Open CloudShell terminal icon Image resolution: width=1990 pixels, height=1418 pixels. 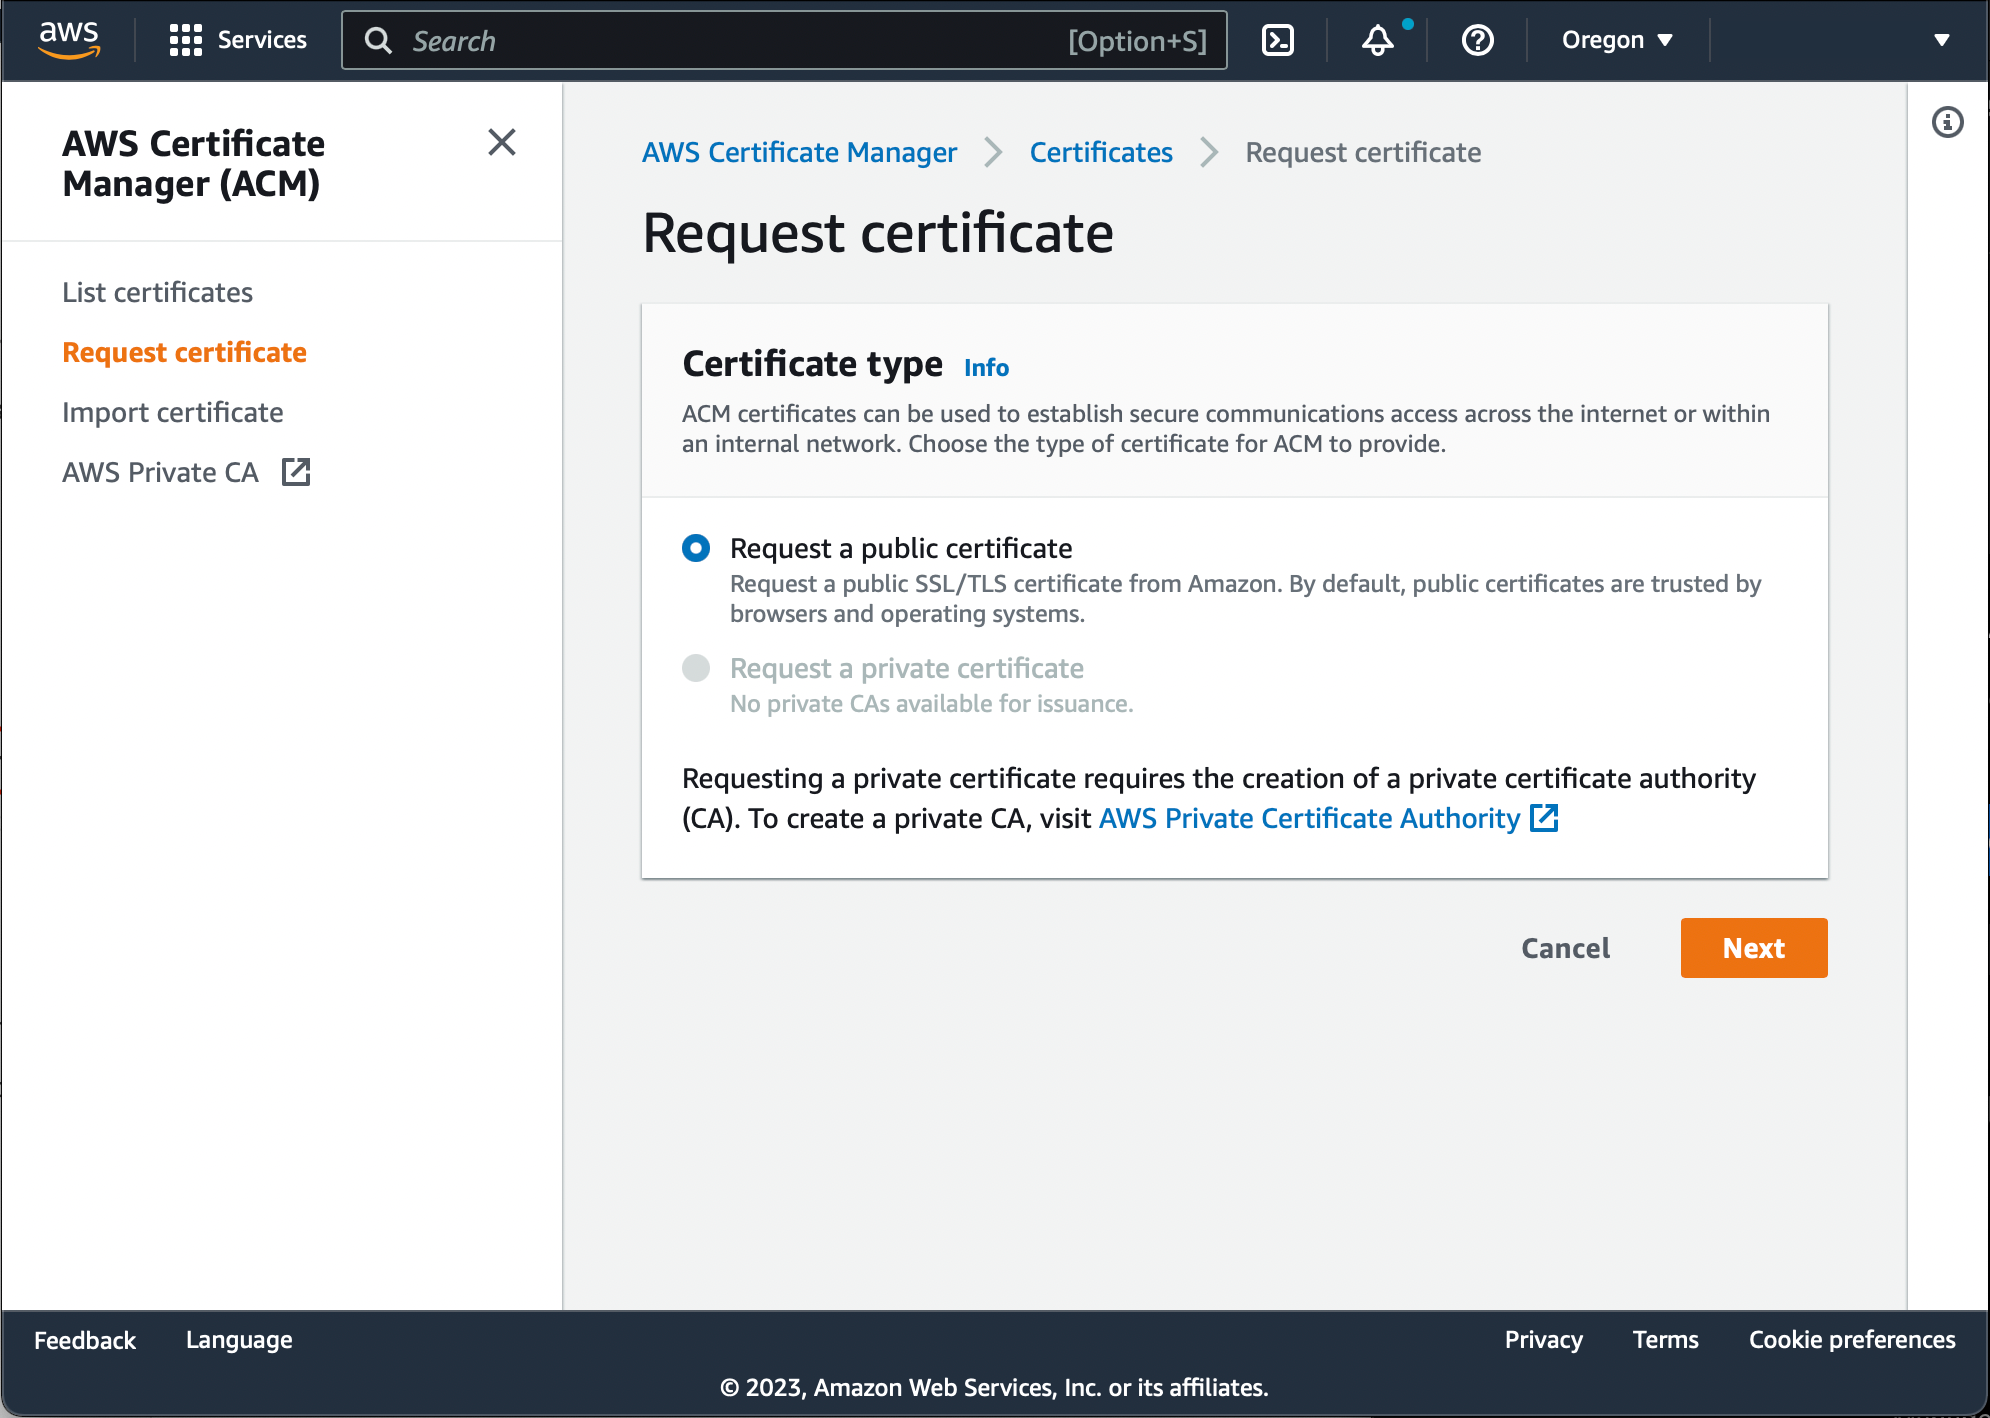tap(1278, 40)
